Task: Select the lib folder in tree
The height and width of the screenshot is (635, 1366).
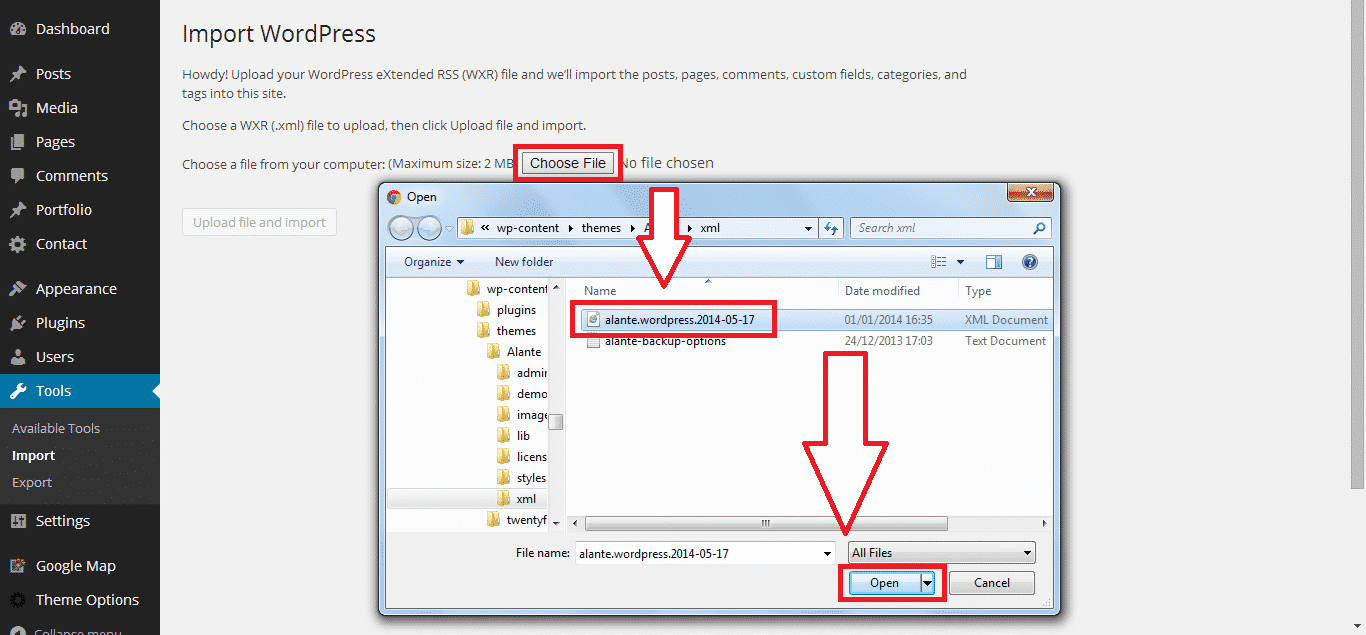Action: [514, 436]
